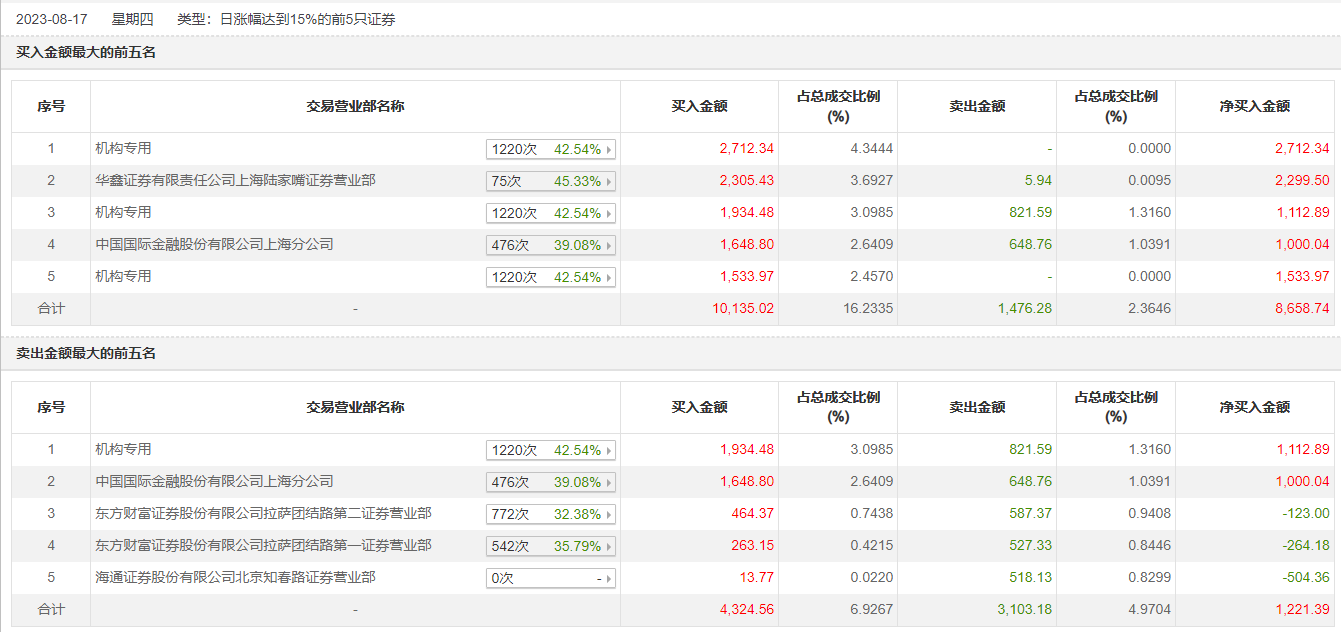Viewport: 1341px width, 632px height.
Task: Click 机构专用 in row 1 of buy table
Action: tap(123, 149)
